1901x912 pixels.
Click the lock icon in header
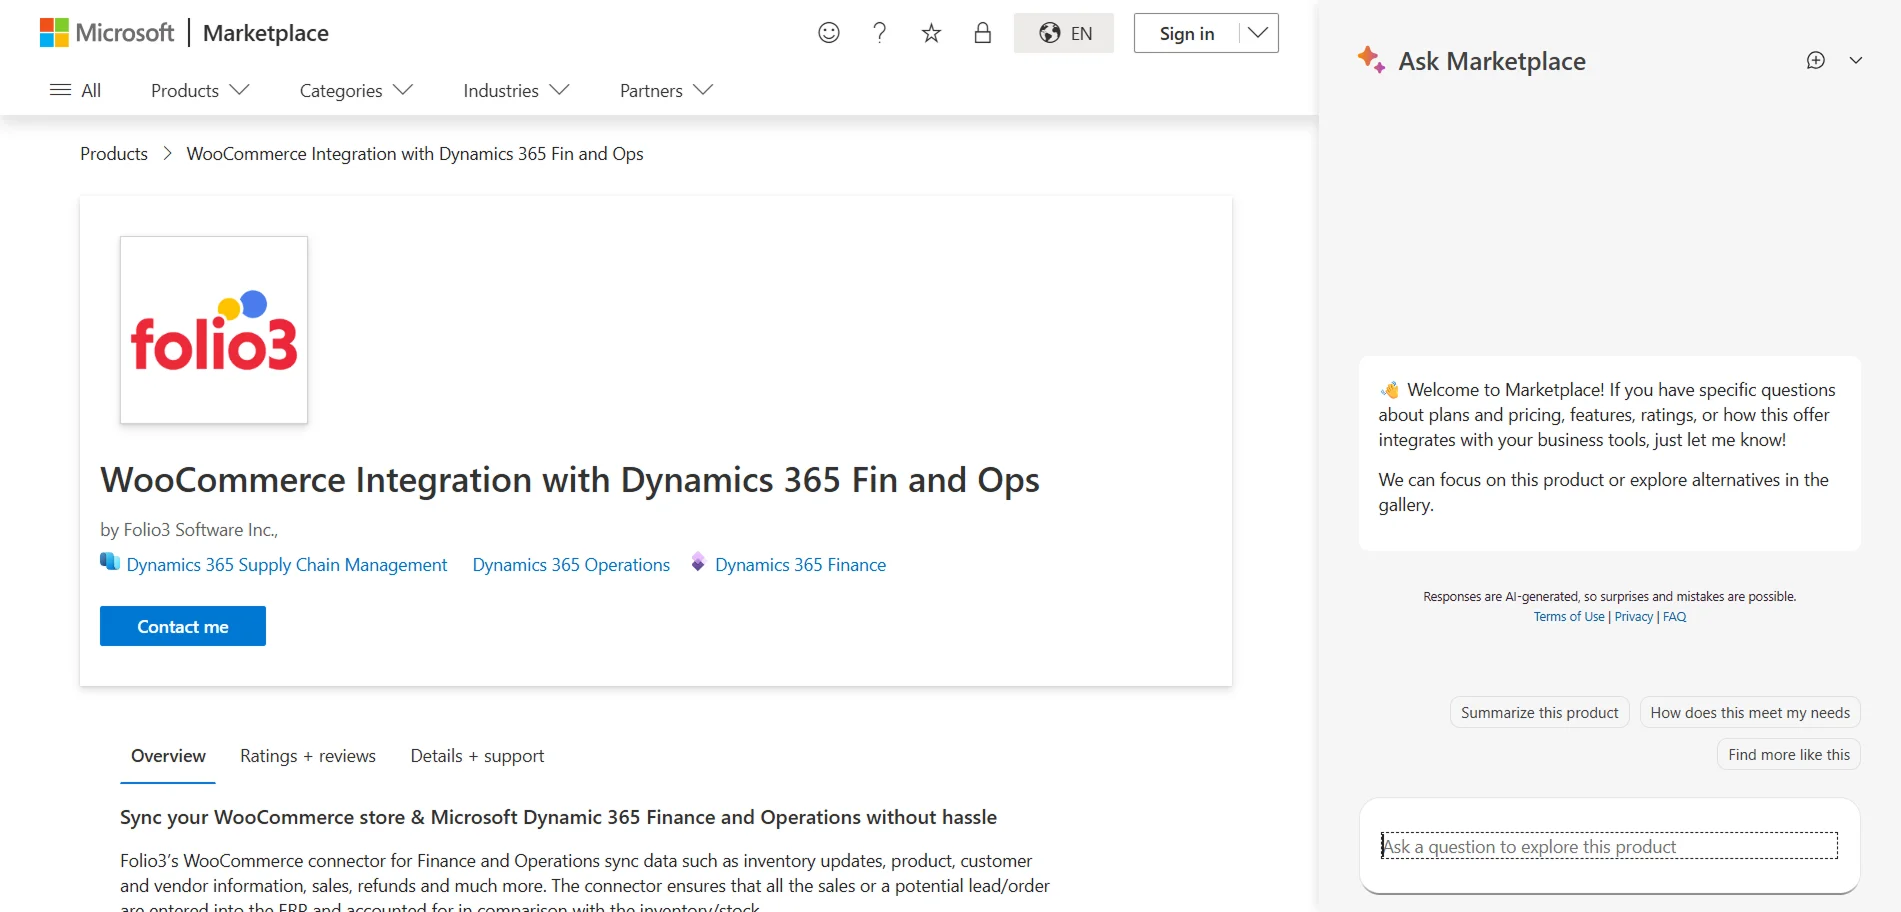coord(983,33)
